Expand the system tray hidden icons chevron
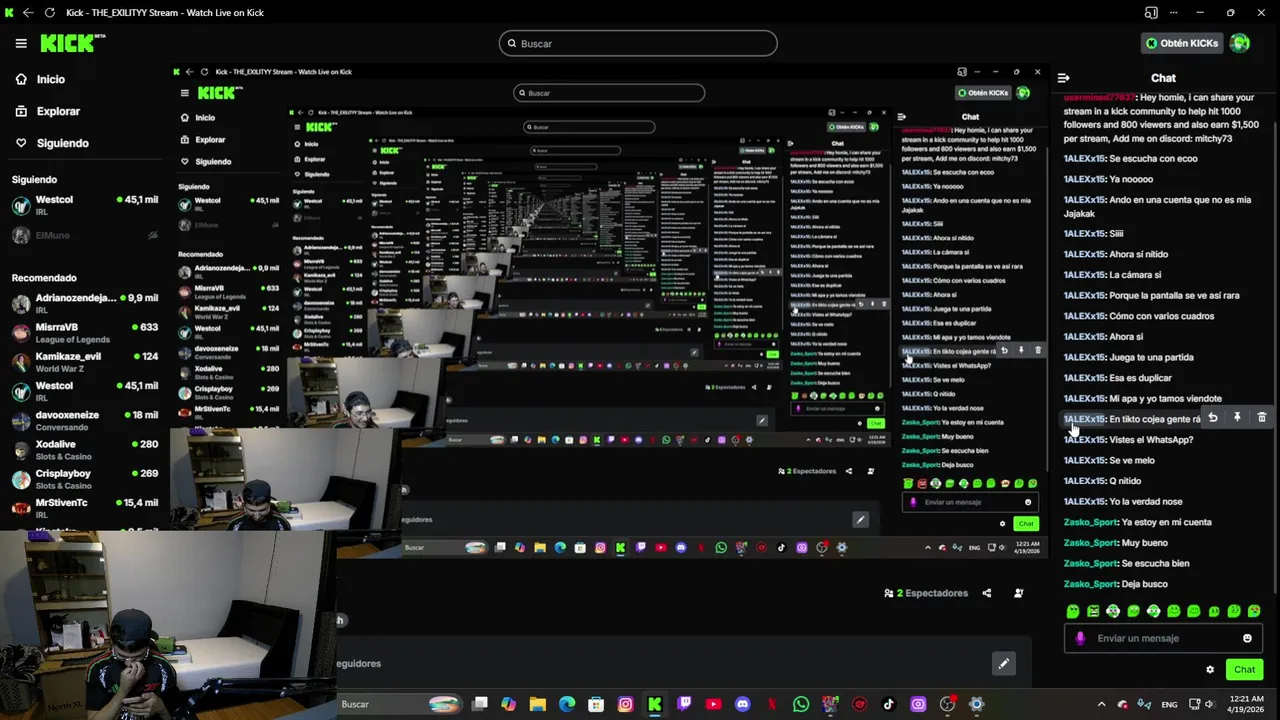Screen dimensions: 1280x720 pyautogui.click(x=1101, y=704)
